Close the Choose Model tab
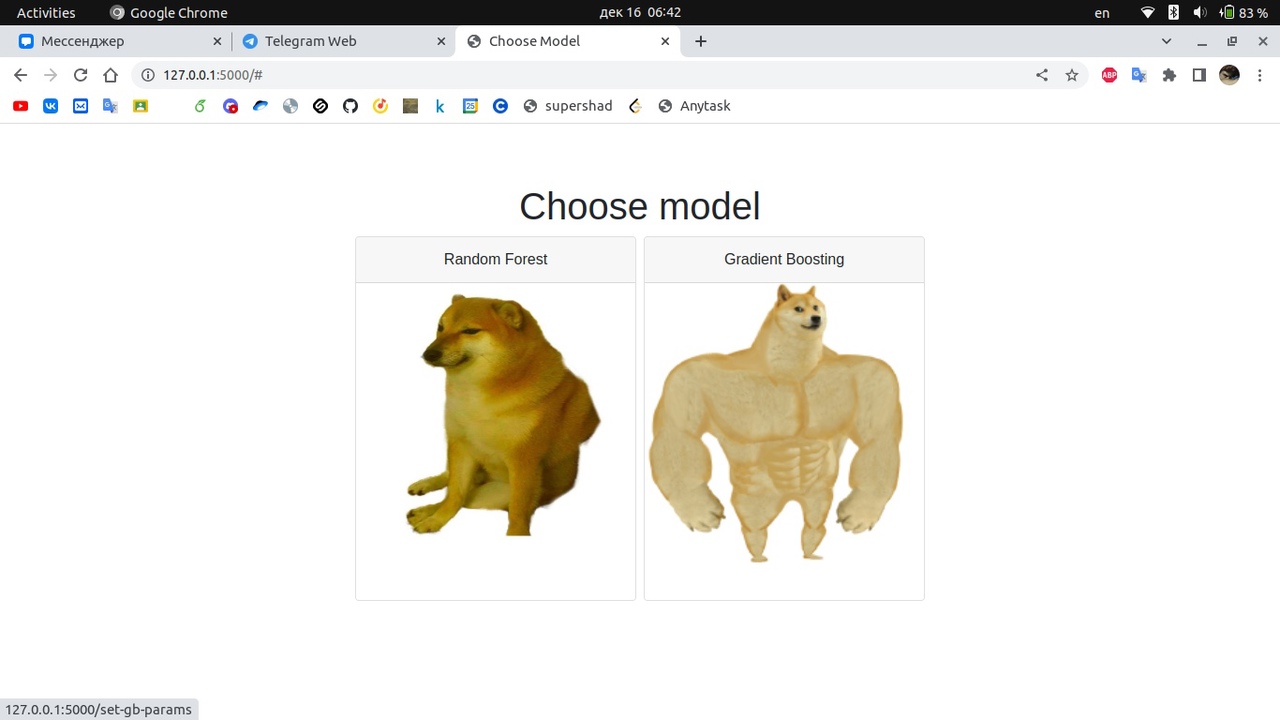 (x=666, y=41)
